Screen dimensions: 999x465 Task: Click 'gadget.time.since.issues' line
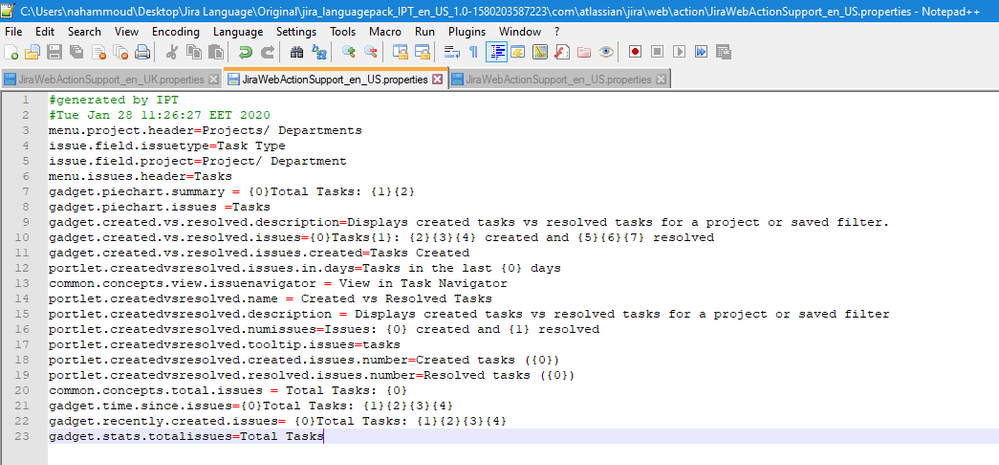coord(251,406)
